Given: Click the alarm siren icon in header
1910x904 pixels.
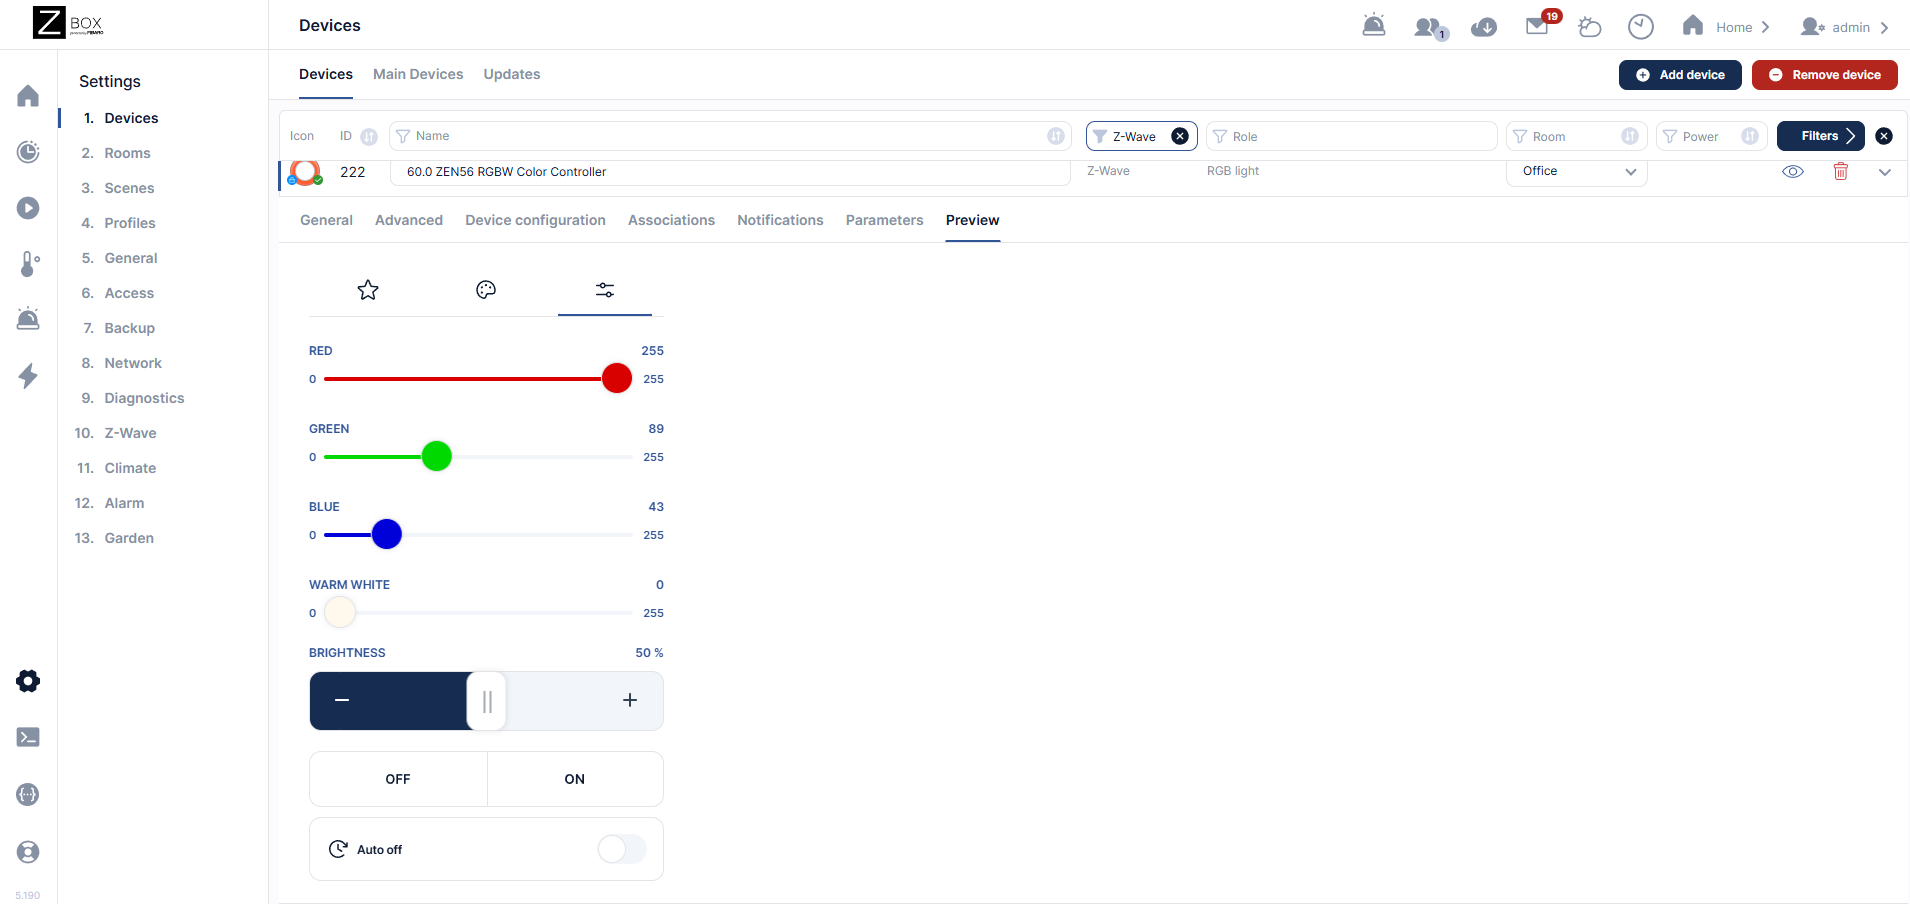Looking at the screenshot, I should click(x=1374, y=26).
